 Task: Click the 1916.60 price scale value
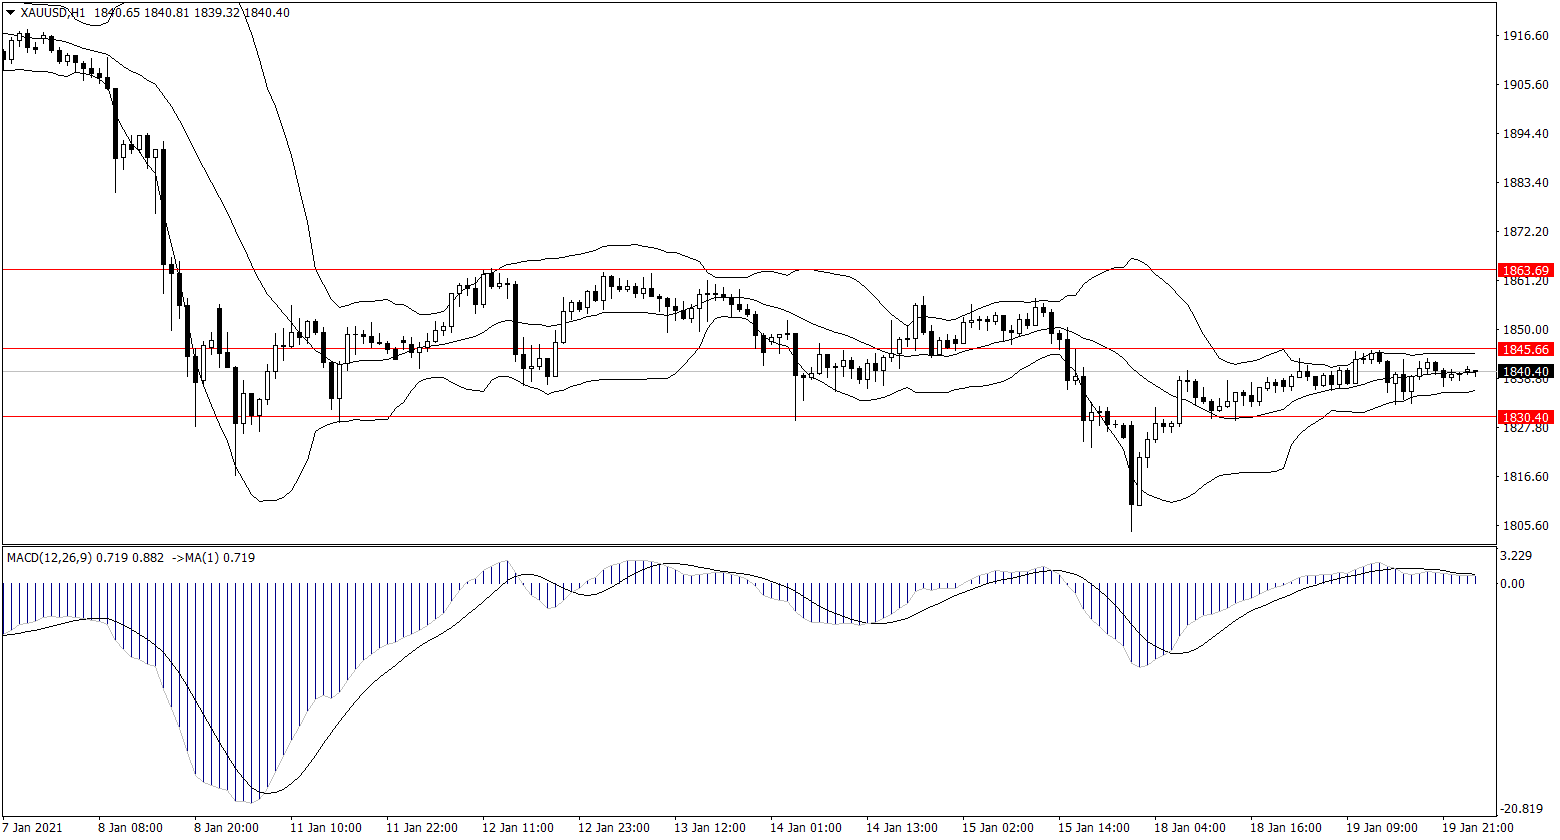point(1526,36)
